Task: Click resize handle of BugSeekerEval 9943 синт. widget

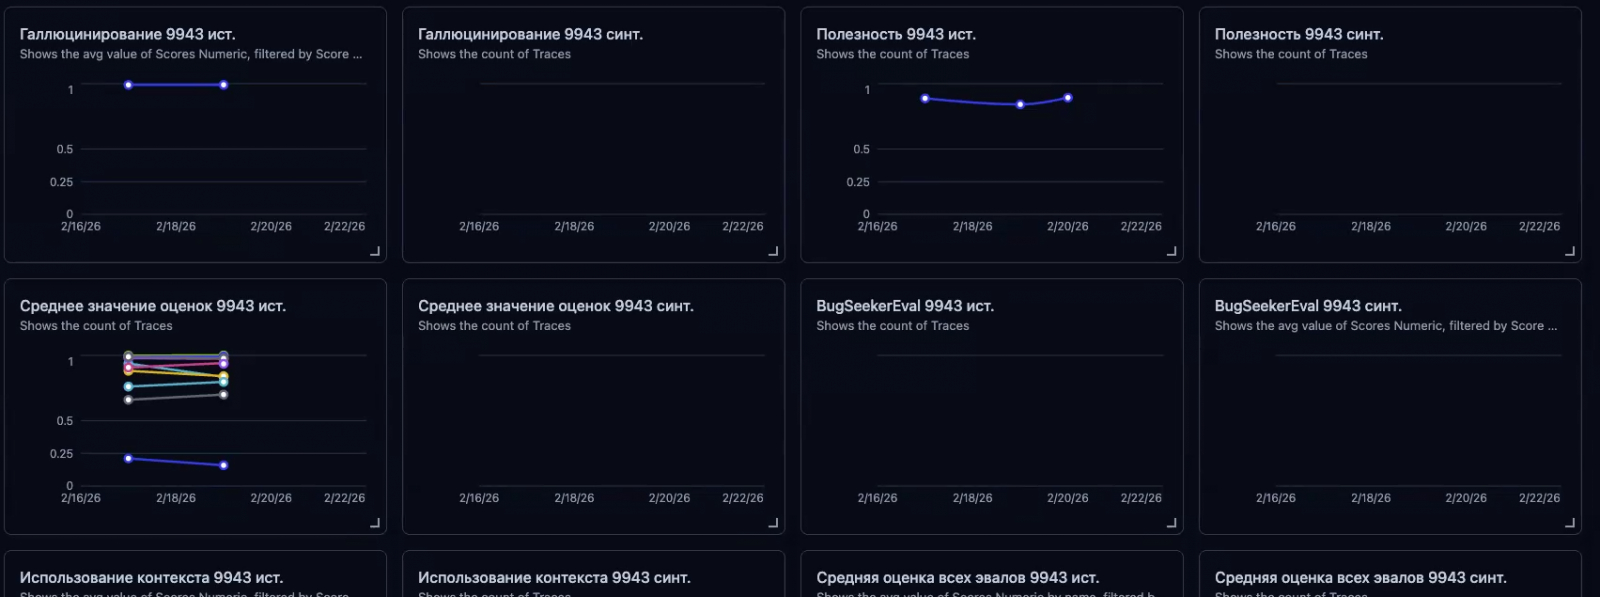Action: 1570,522
